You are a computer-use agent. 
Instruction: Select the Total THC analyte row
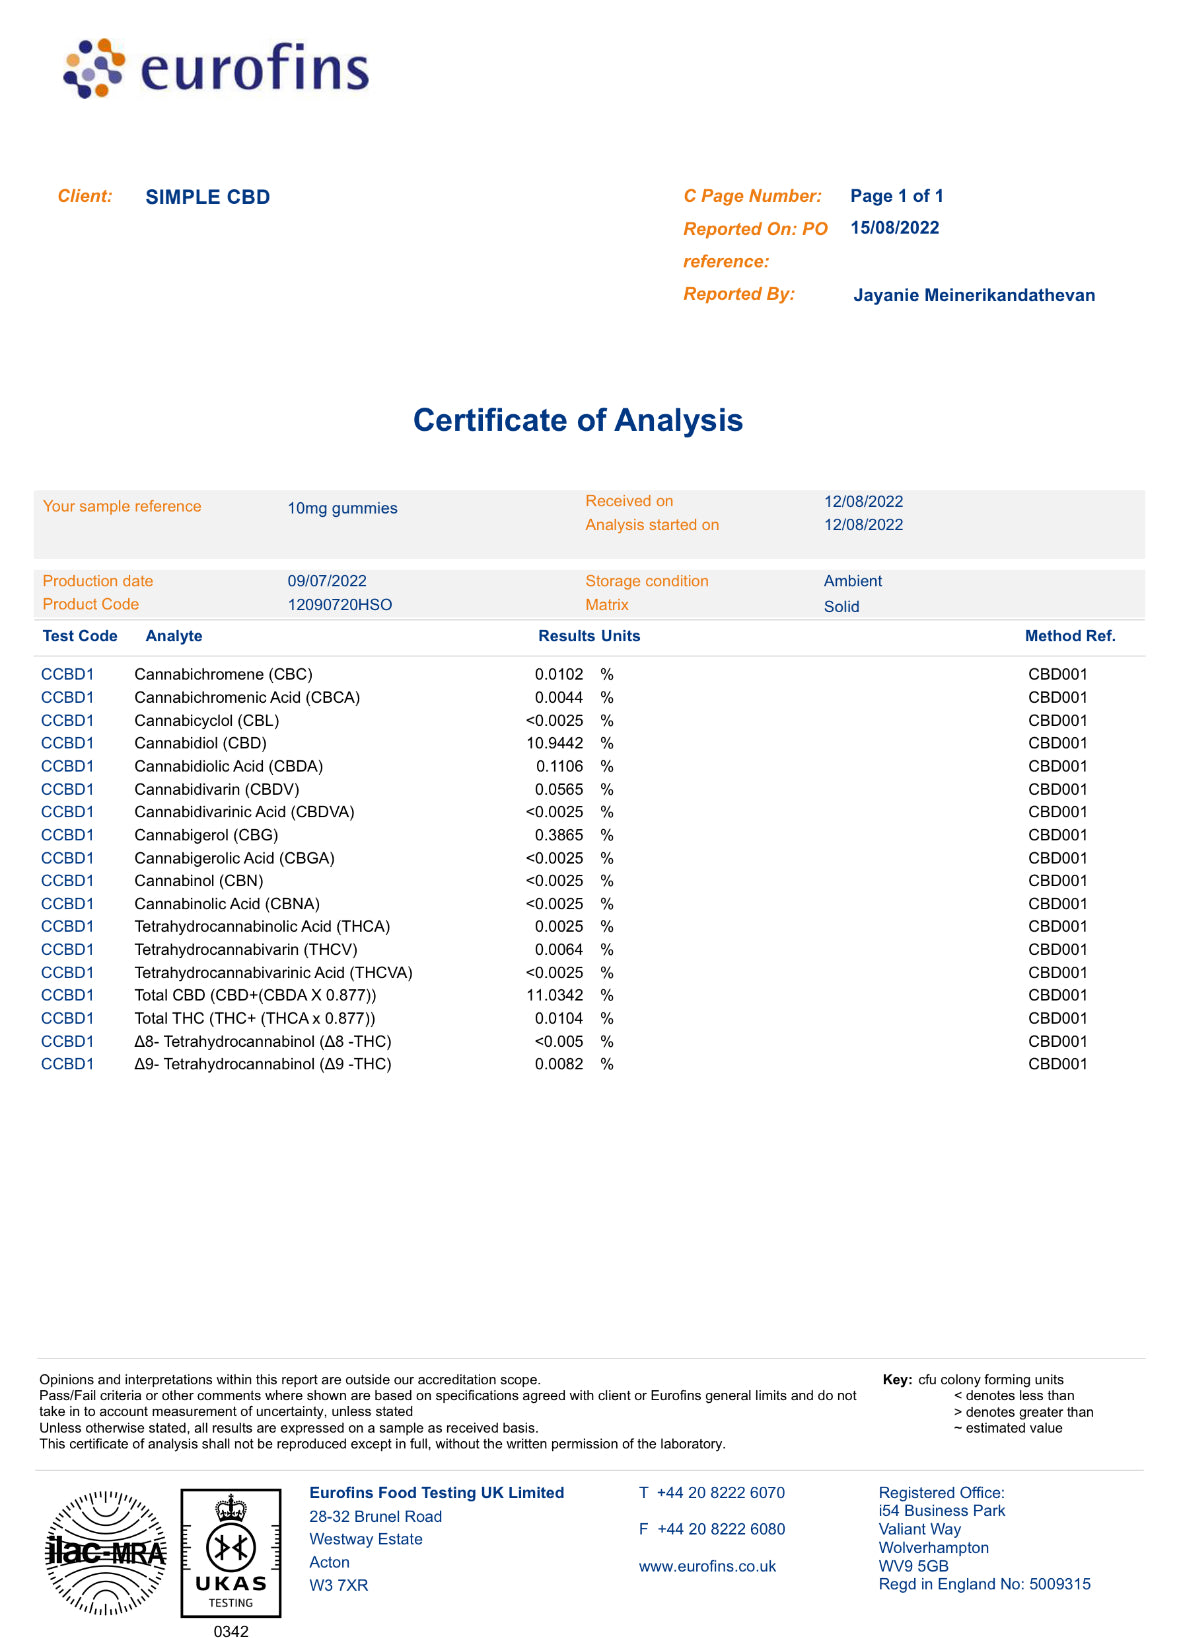254,1018
